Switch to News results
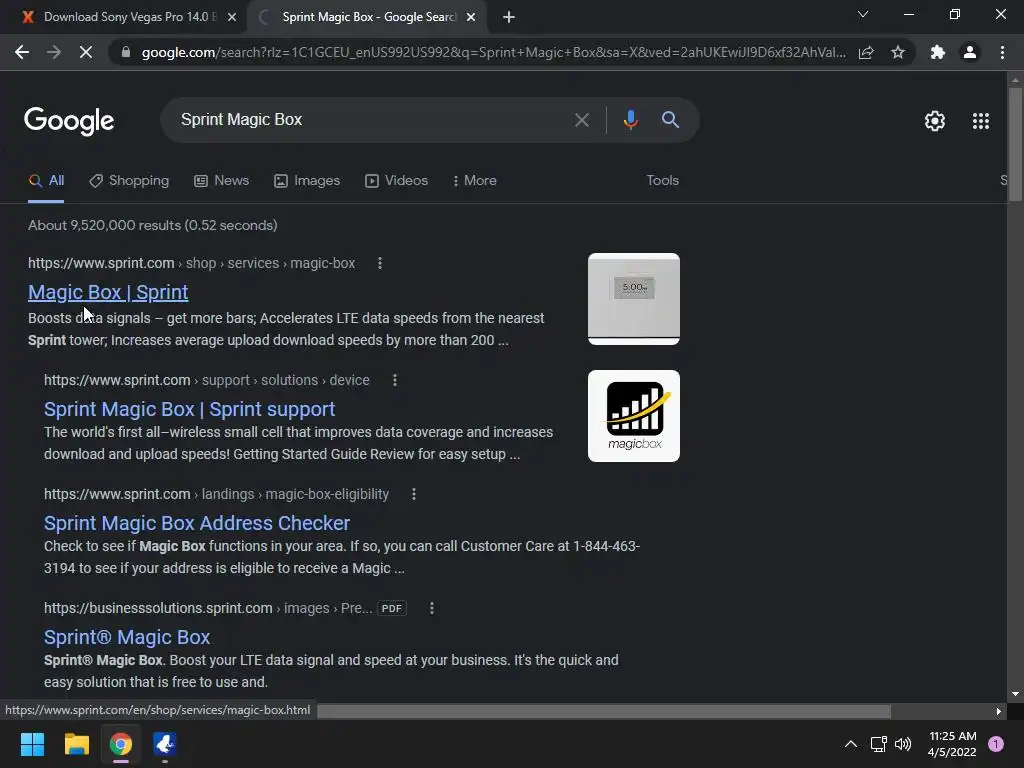Viewport: 1024px width, 768px height. (221, 181)
